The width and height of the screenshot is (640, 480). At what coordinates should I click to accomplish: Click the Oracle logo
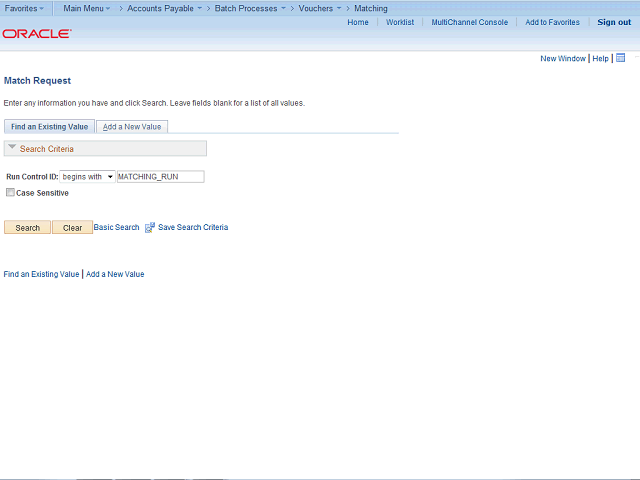37,33
